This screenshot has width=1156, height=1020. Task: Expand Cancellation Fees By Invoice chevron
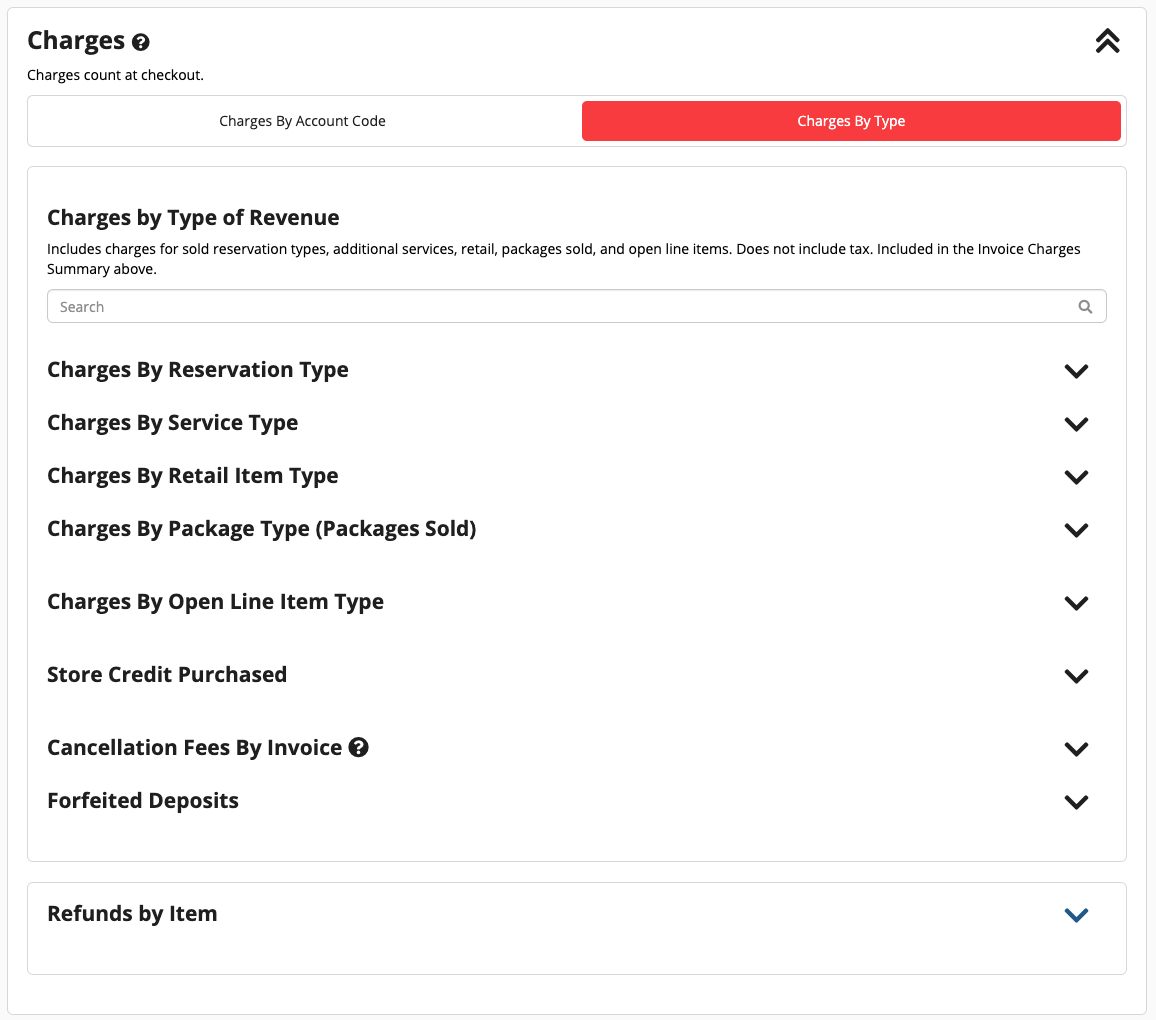point(1076,749)
